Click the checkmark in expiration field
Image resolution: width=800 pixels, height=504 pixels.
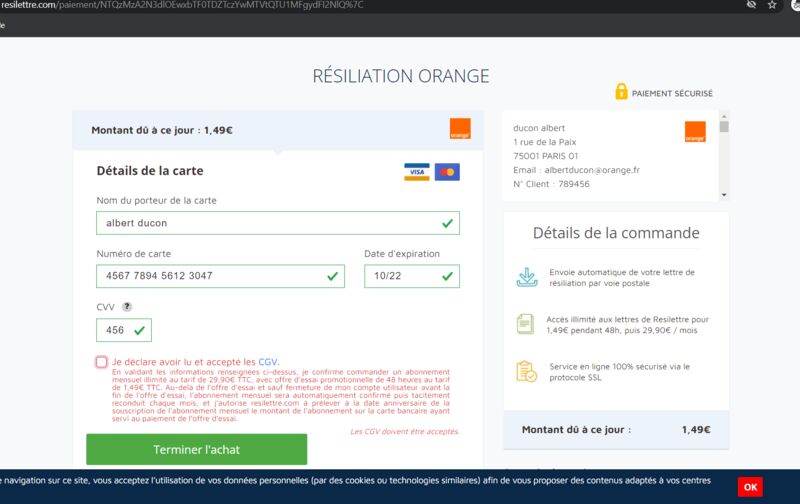tap(447, 276)
